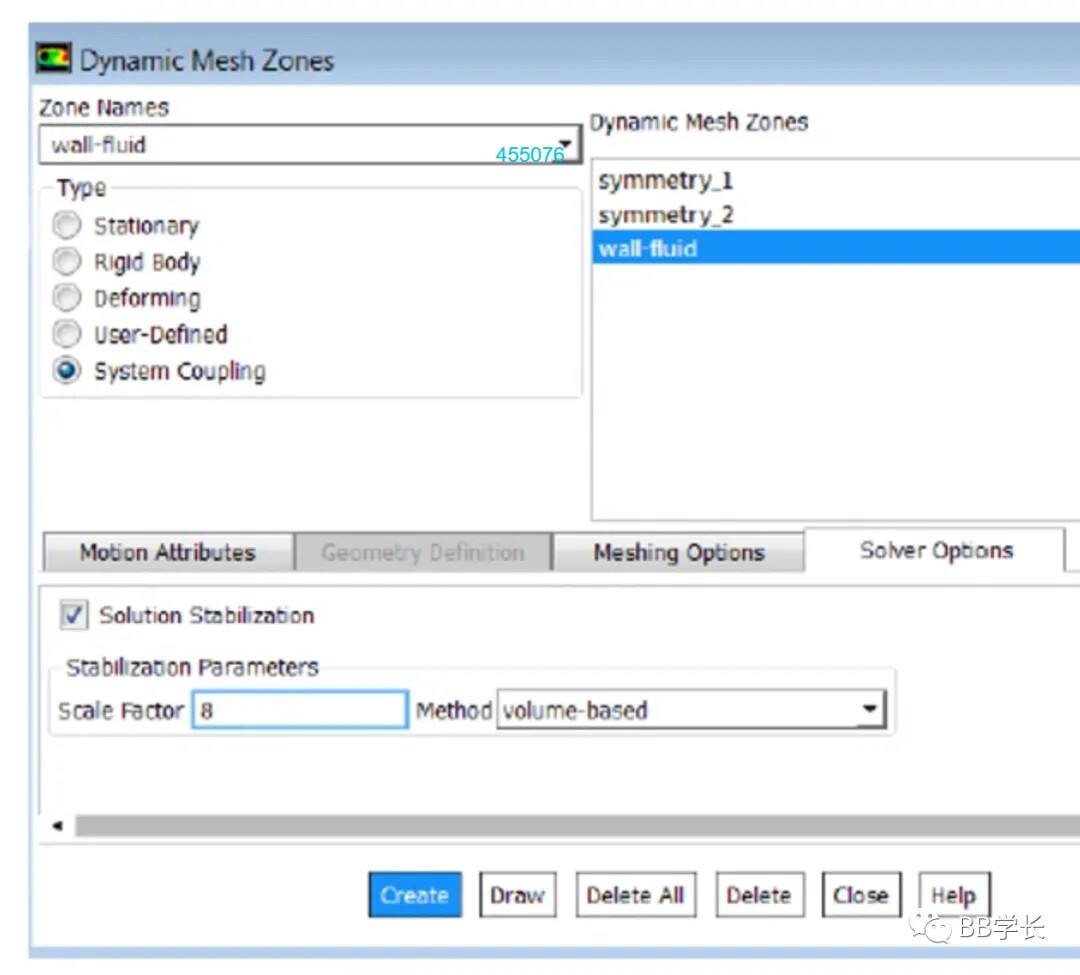Open Help for dynamic mesh zones
Screen dimensions: 1080x975
point(953,895)
